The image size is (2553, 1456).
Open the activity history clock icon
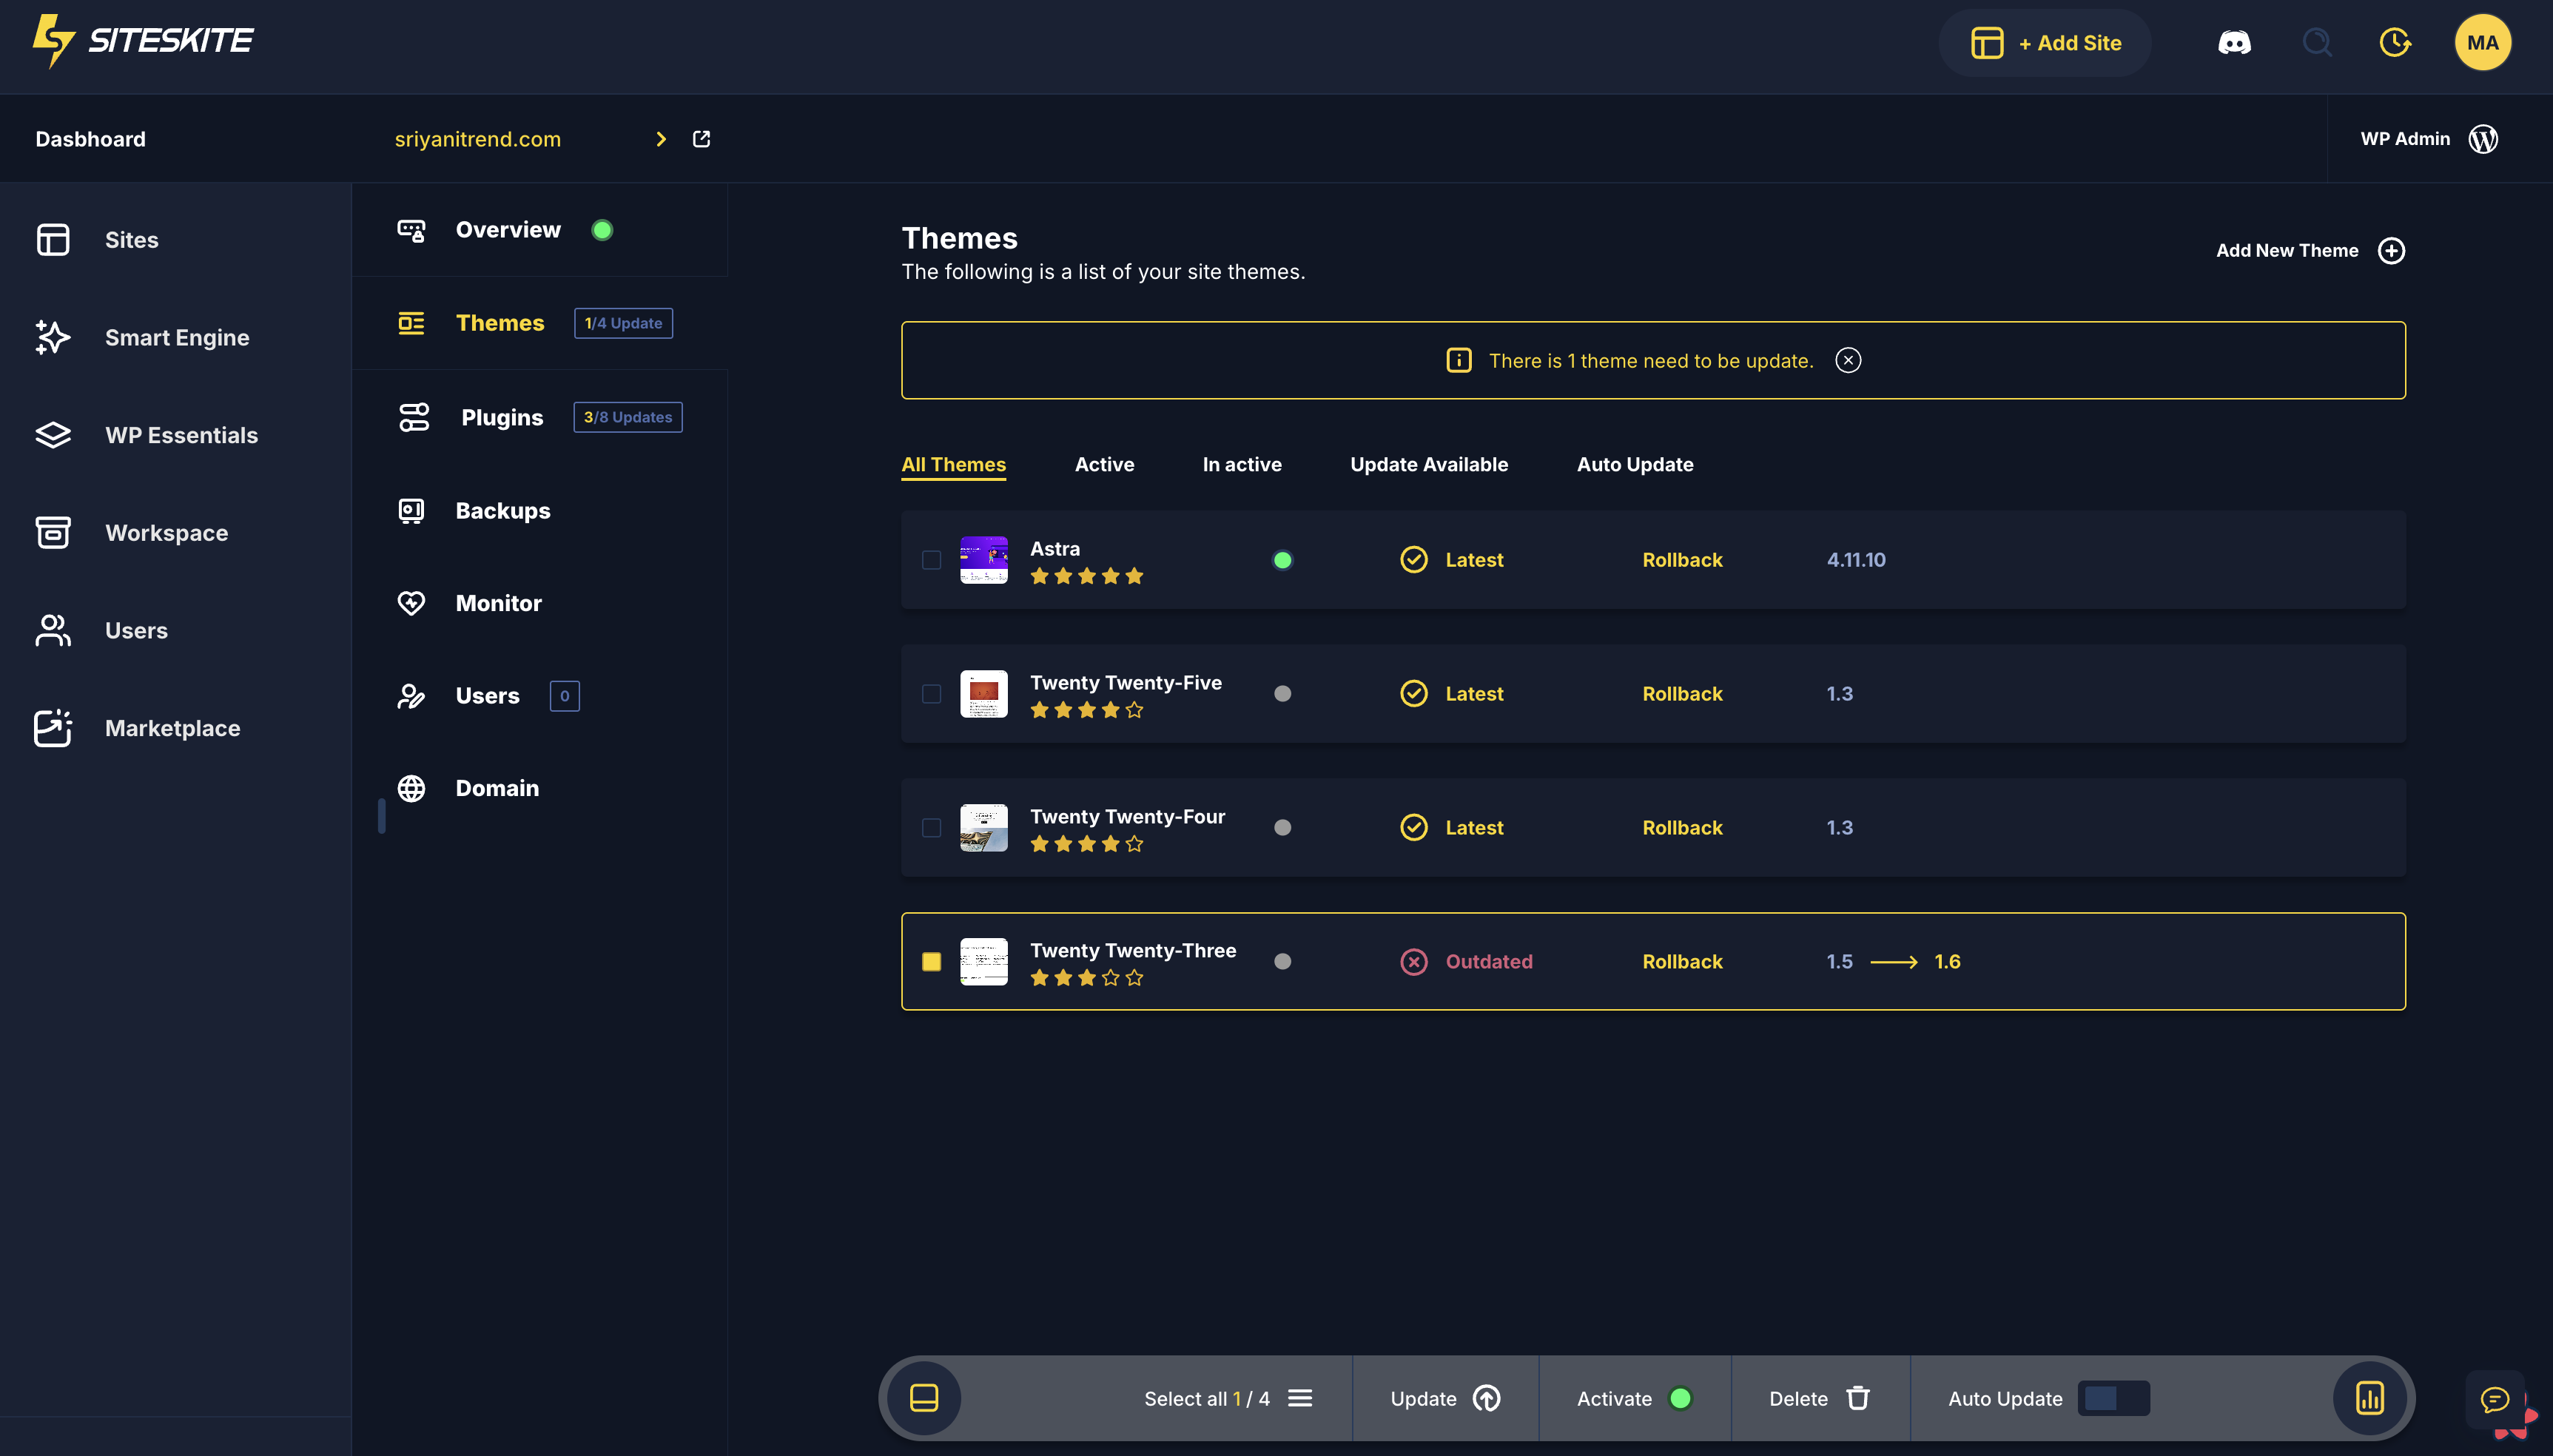(x=2394, y=43)
